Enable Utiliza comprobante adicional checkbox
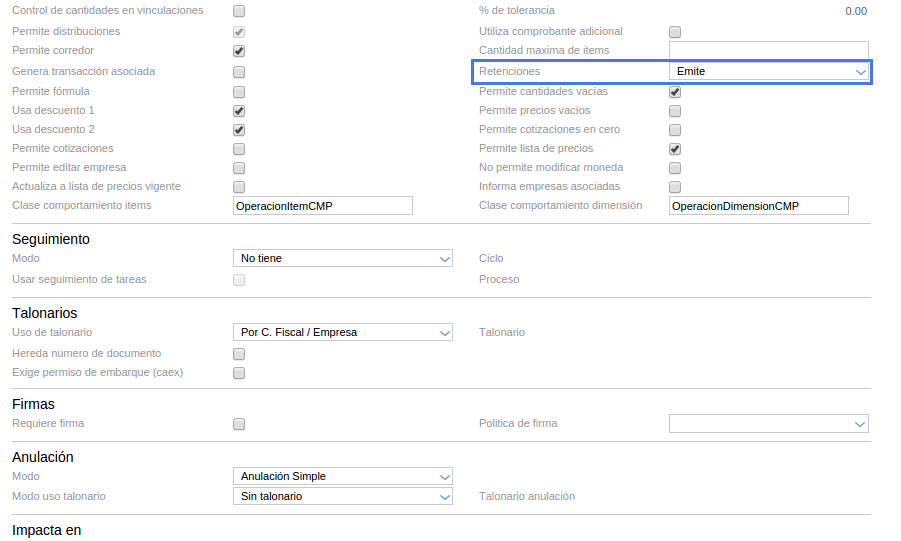 (x=675, y=32)
